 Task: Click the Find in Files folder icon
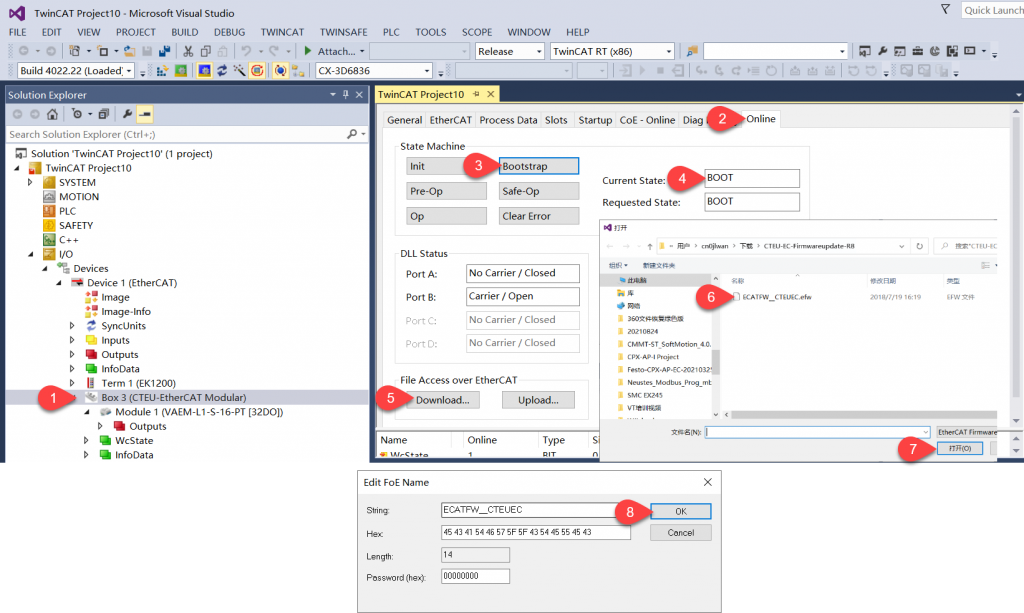(x=692, y=51)
